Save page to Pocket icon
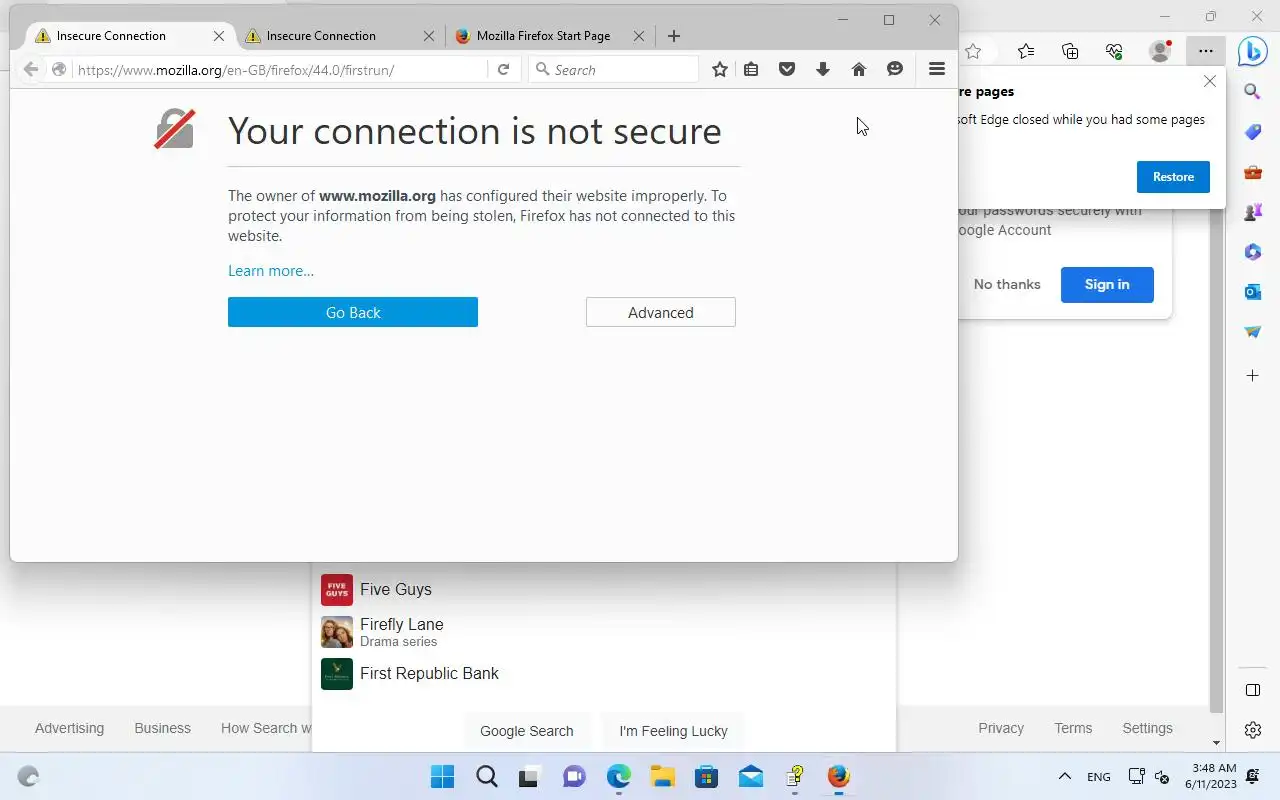The height and width of the screenshot is (800, 1280). coord(787,69)
